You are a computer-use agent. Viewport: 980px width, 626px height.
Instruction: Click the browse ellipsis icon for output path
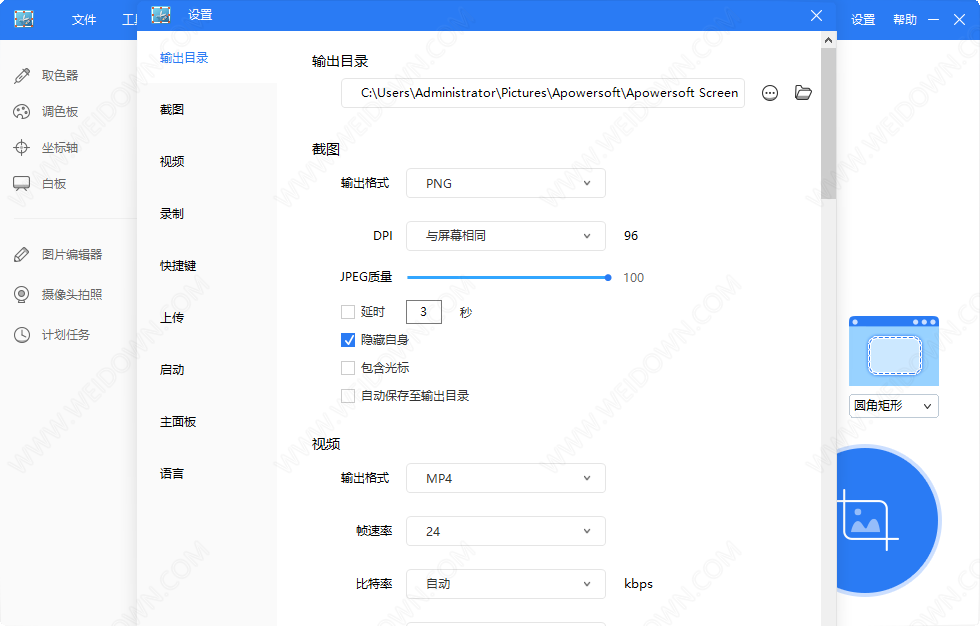(x=770, y=93)
